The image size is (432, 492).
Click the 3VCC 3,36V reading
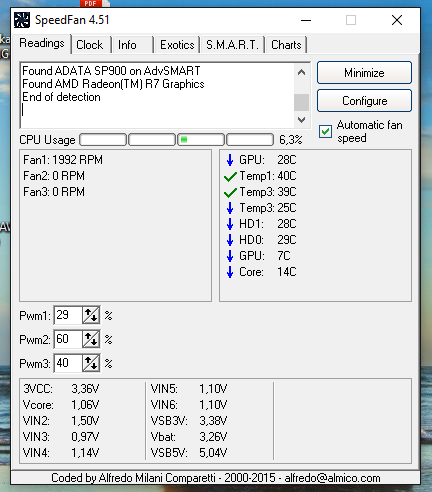[x=61, y=389]
